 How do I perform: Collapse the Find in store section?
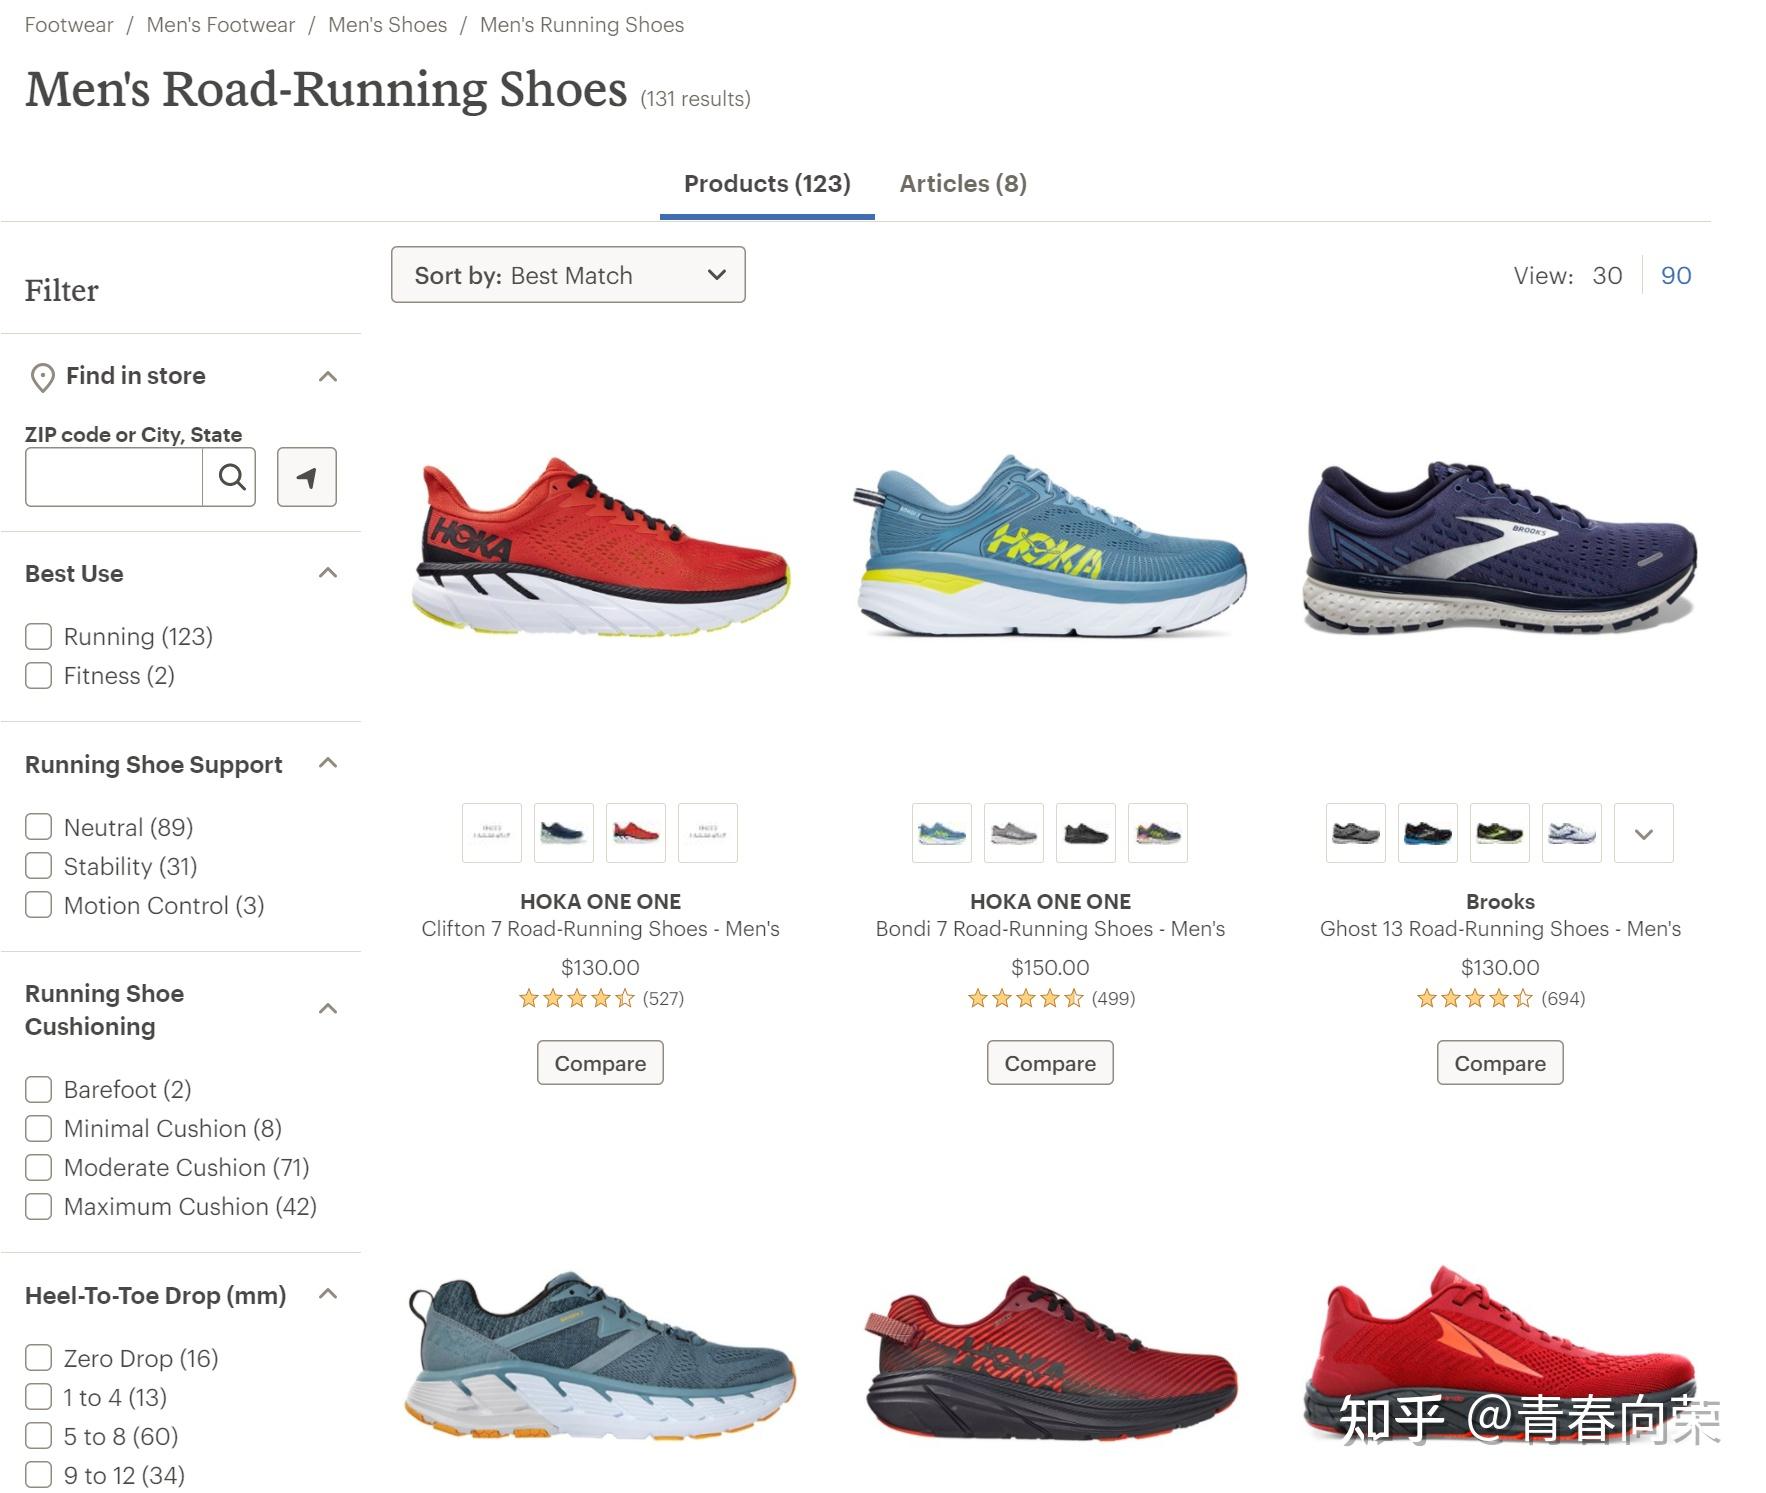click(x=328, y=377)
